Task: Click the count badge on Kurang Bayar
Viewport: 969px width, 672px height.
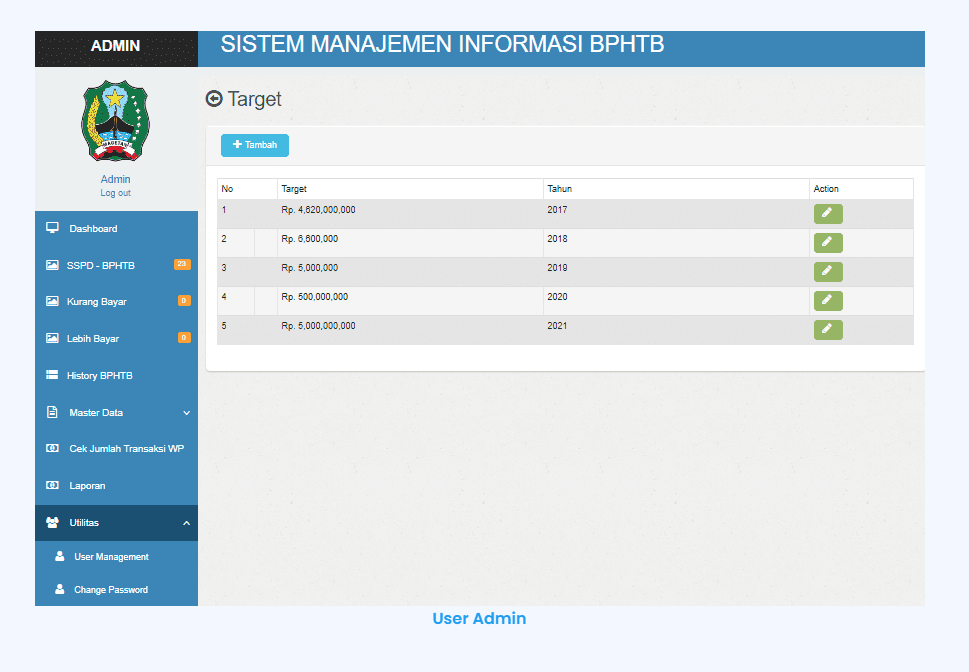Action: point(184,301)
